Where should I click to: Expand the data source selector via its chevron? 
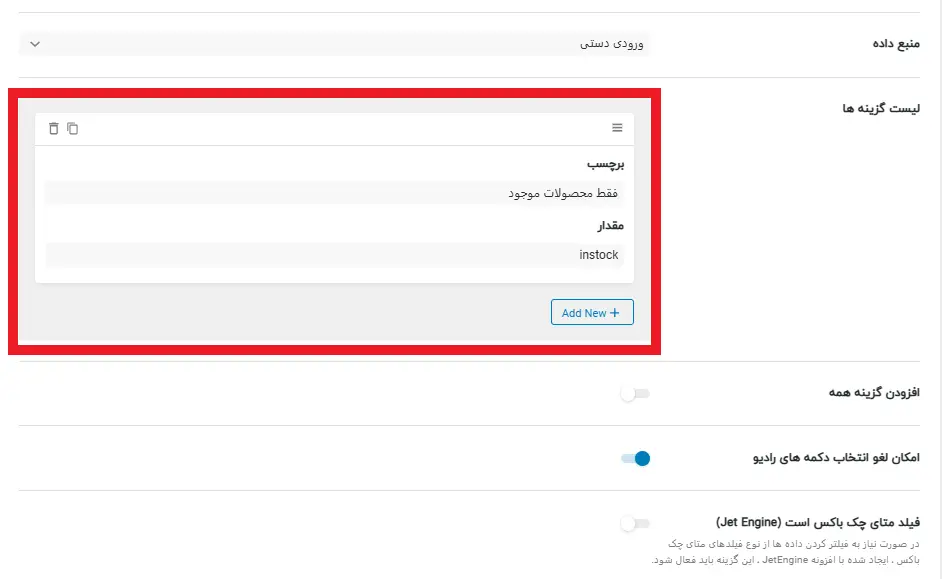pos(35,43)
